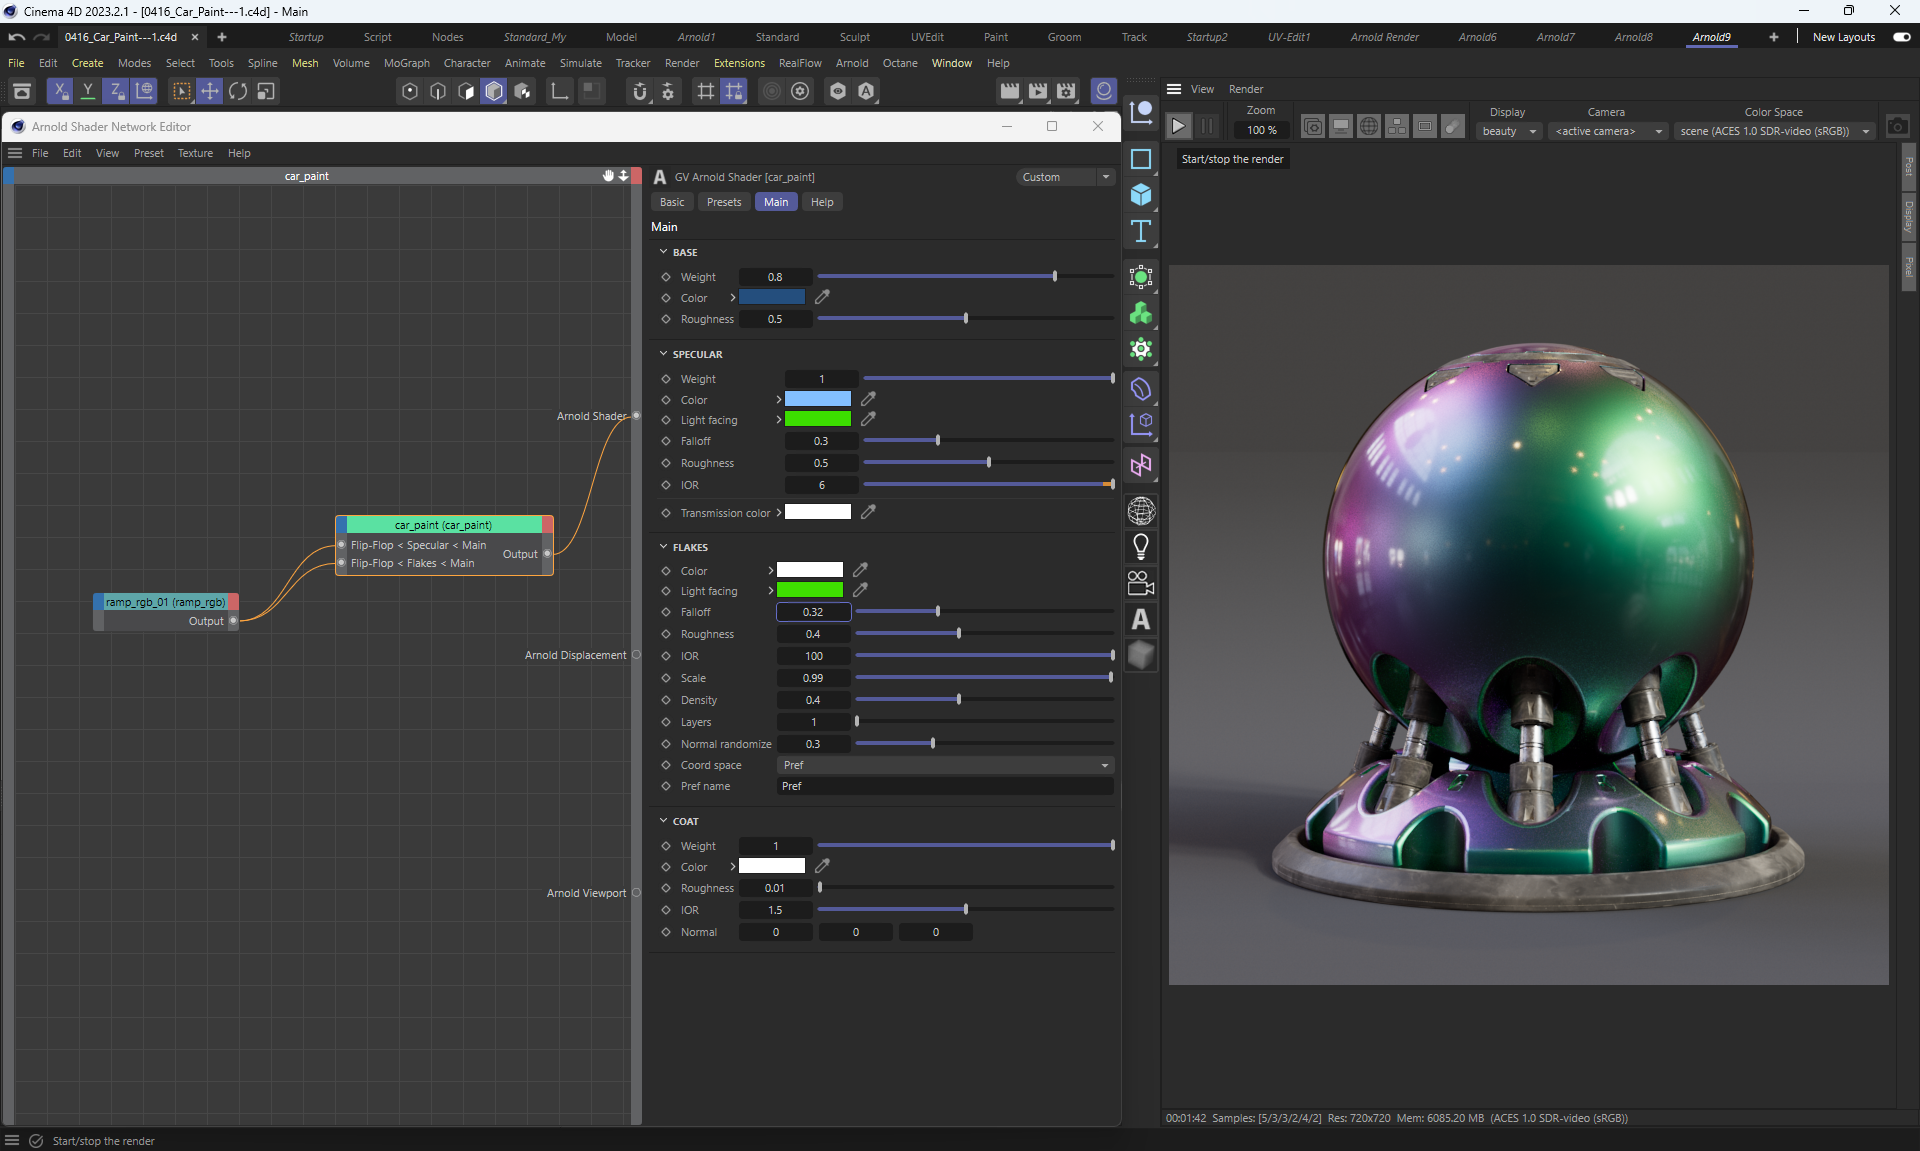Click the Text spline tool icon
Image resolution: width=1920 pixels, height=1151 pixels.
coord(1141,232)
